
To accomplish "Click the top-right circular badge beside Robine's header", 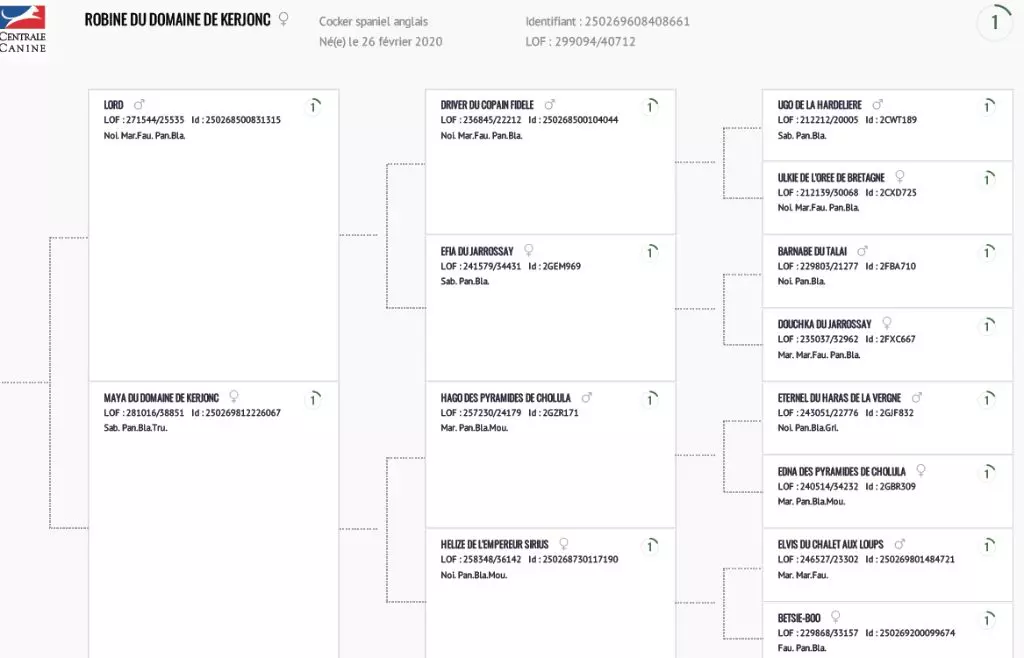I will 994,22.
